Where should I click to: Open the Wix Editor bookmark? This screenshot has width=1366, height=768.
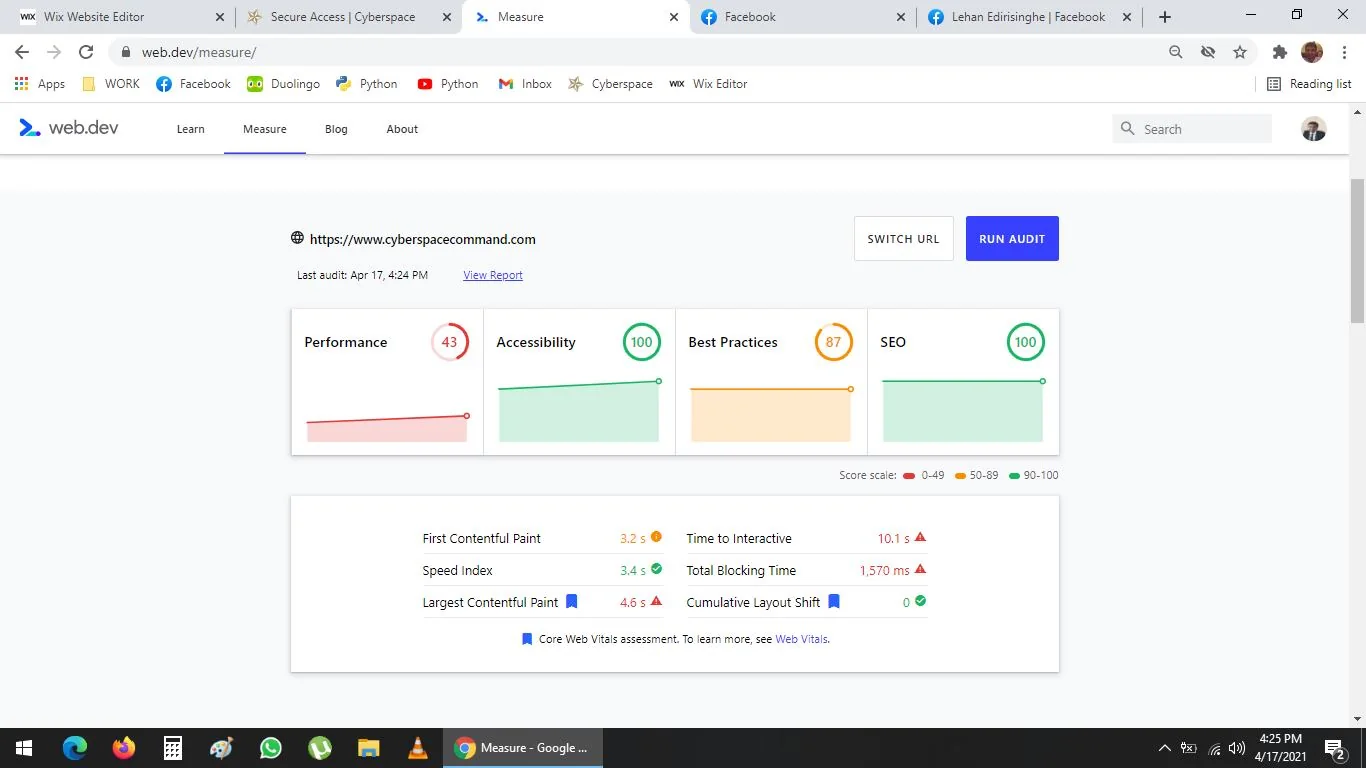tap(708, 84)
